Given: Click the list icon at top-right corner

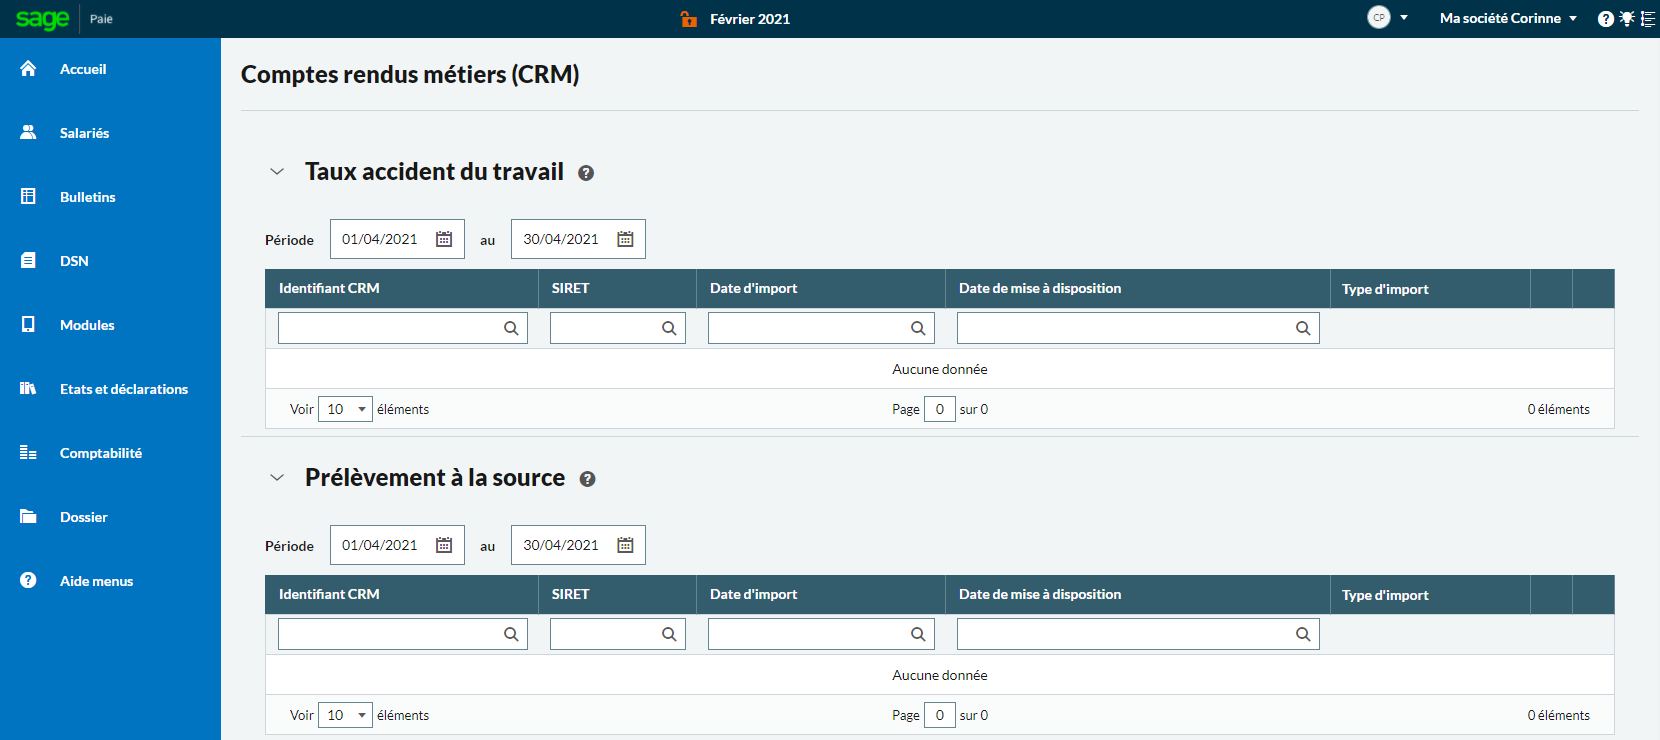Looking at the screenshot, I should pyautogui.click(x=1648, y=19).
